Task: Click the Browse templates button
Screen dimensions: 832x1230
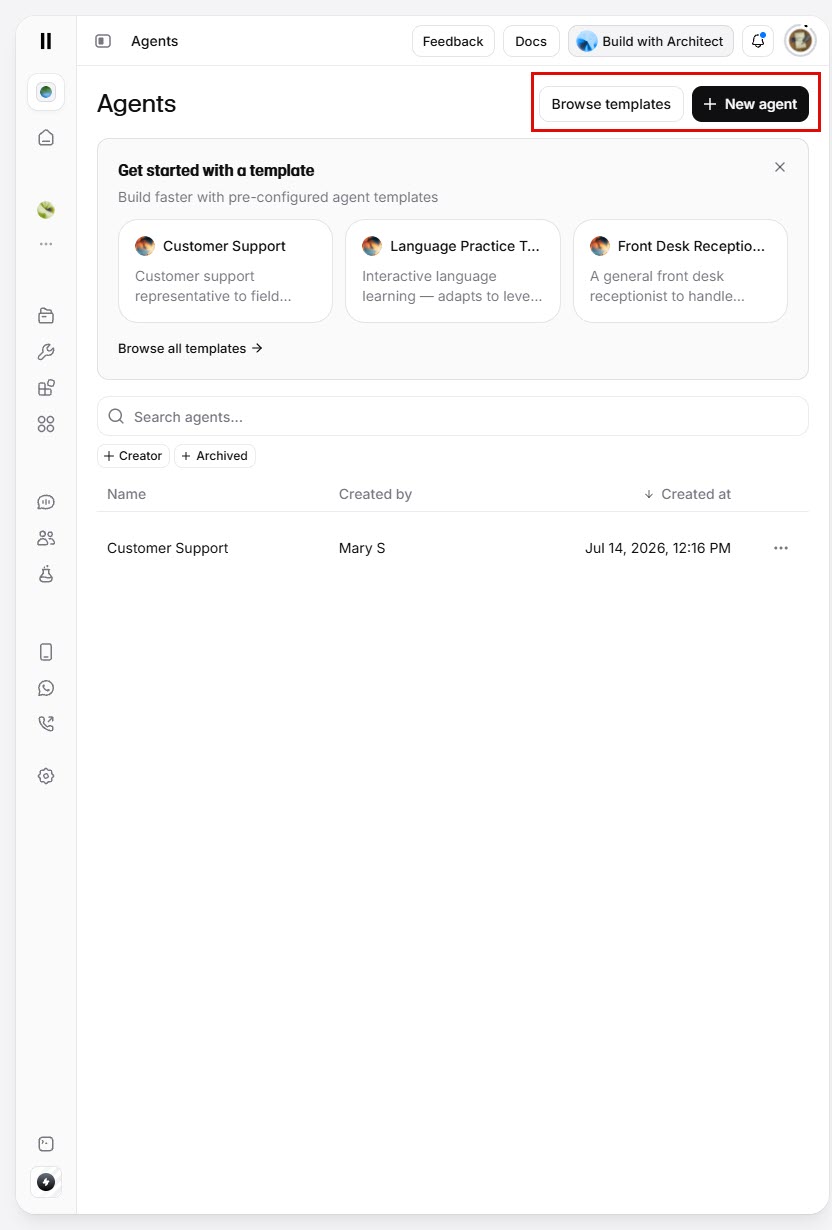Action: click(611, 104)
